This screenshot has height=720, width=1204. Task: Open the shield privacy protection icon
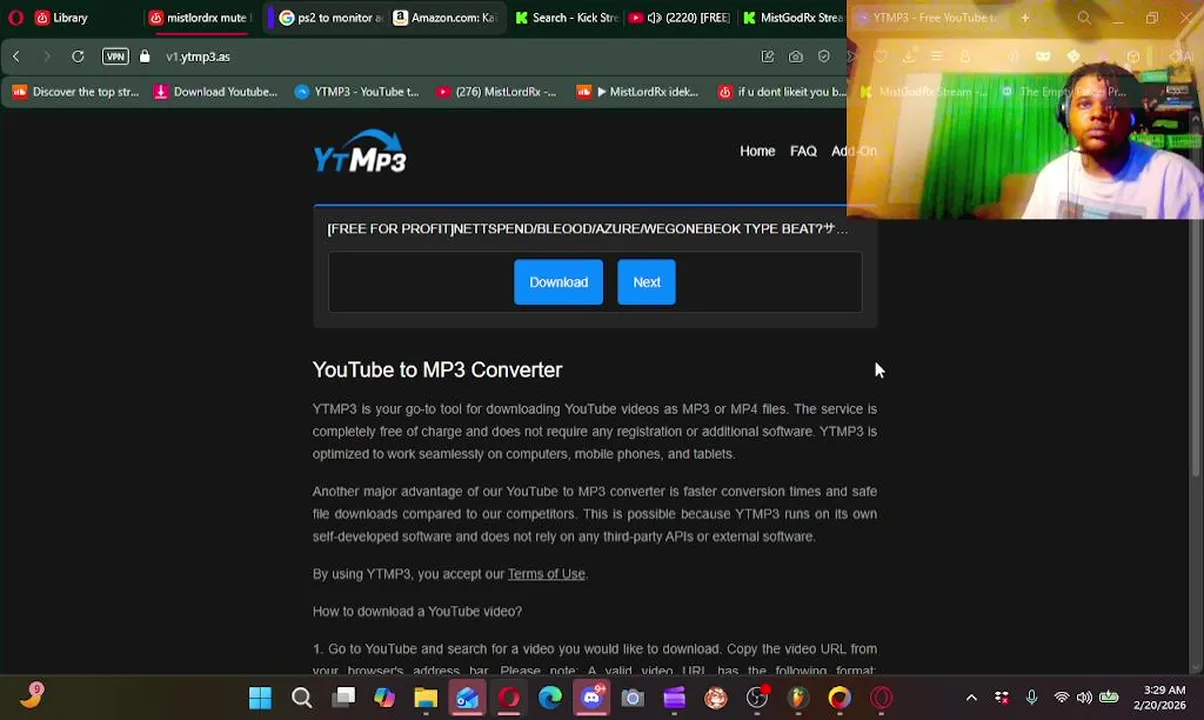pyautogui.click(x=823, y=57)
